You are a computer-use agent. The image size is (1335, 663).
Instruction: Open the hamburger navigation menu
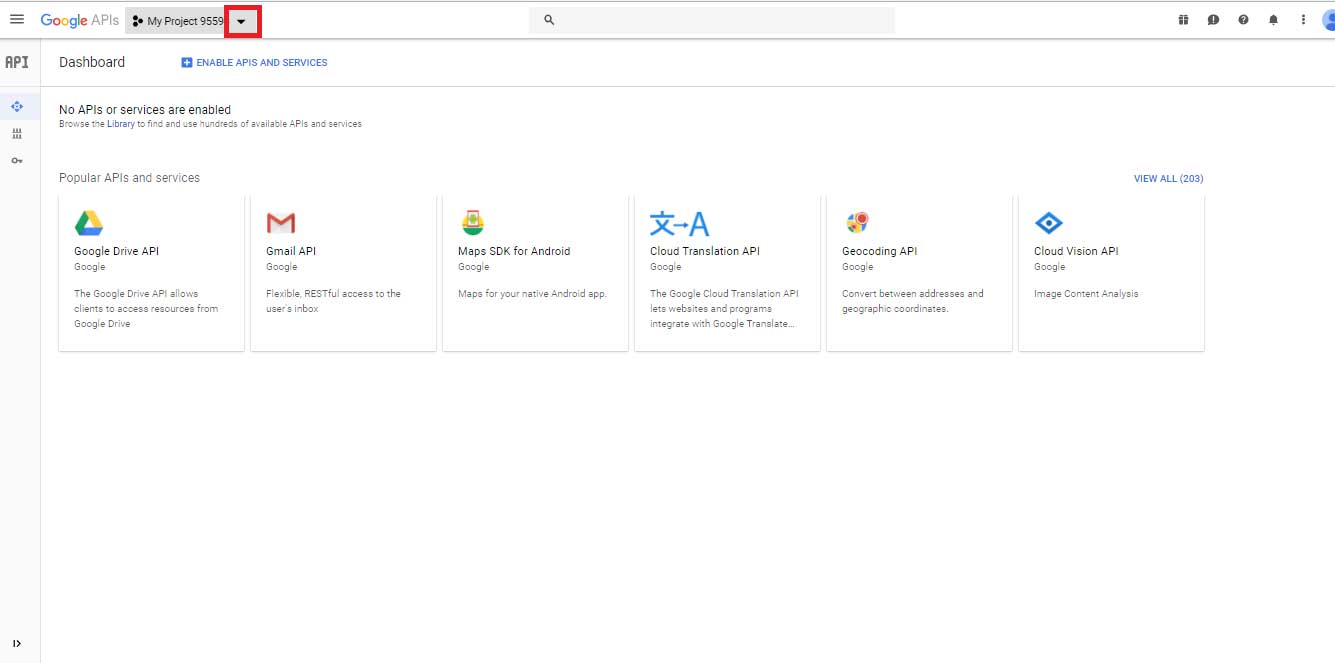[x=17, y=20]
